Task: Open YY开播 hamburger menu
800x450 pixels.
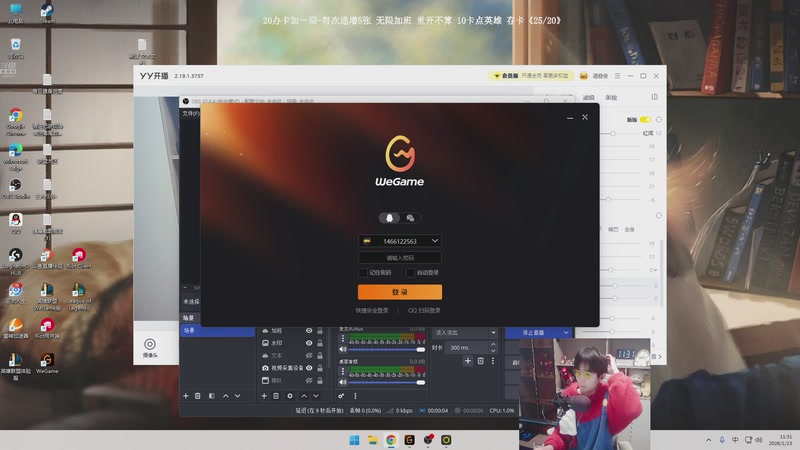Action: [617, 76]
